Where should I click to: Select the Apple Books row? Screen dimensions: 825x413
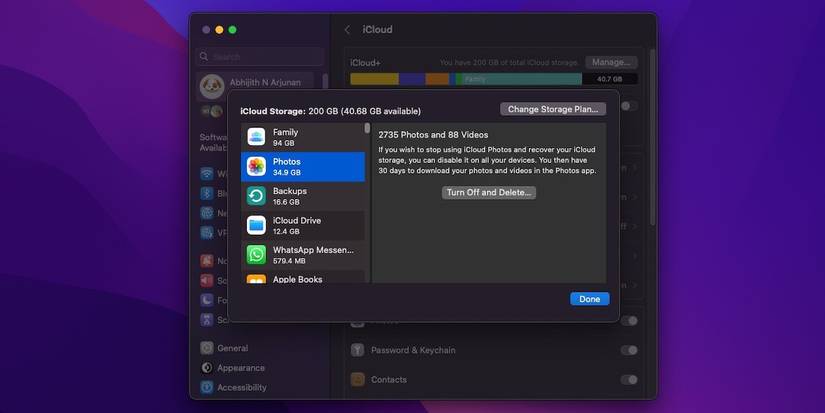[x=303, y=277]
